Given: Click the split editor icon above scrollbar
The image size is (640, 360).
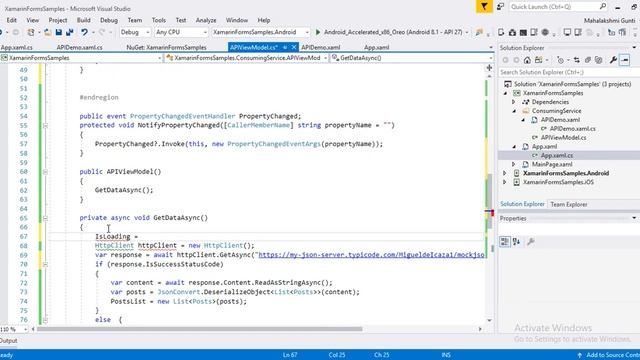Looking at the screenshot, I should (489, 68).
